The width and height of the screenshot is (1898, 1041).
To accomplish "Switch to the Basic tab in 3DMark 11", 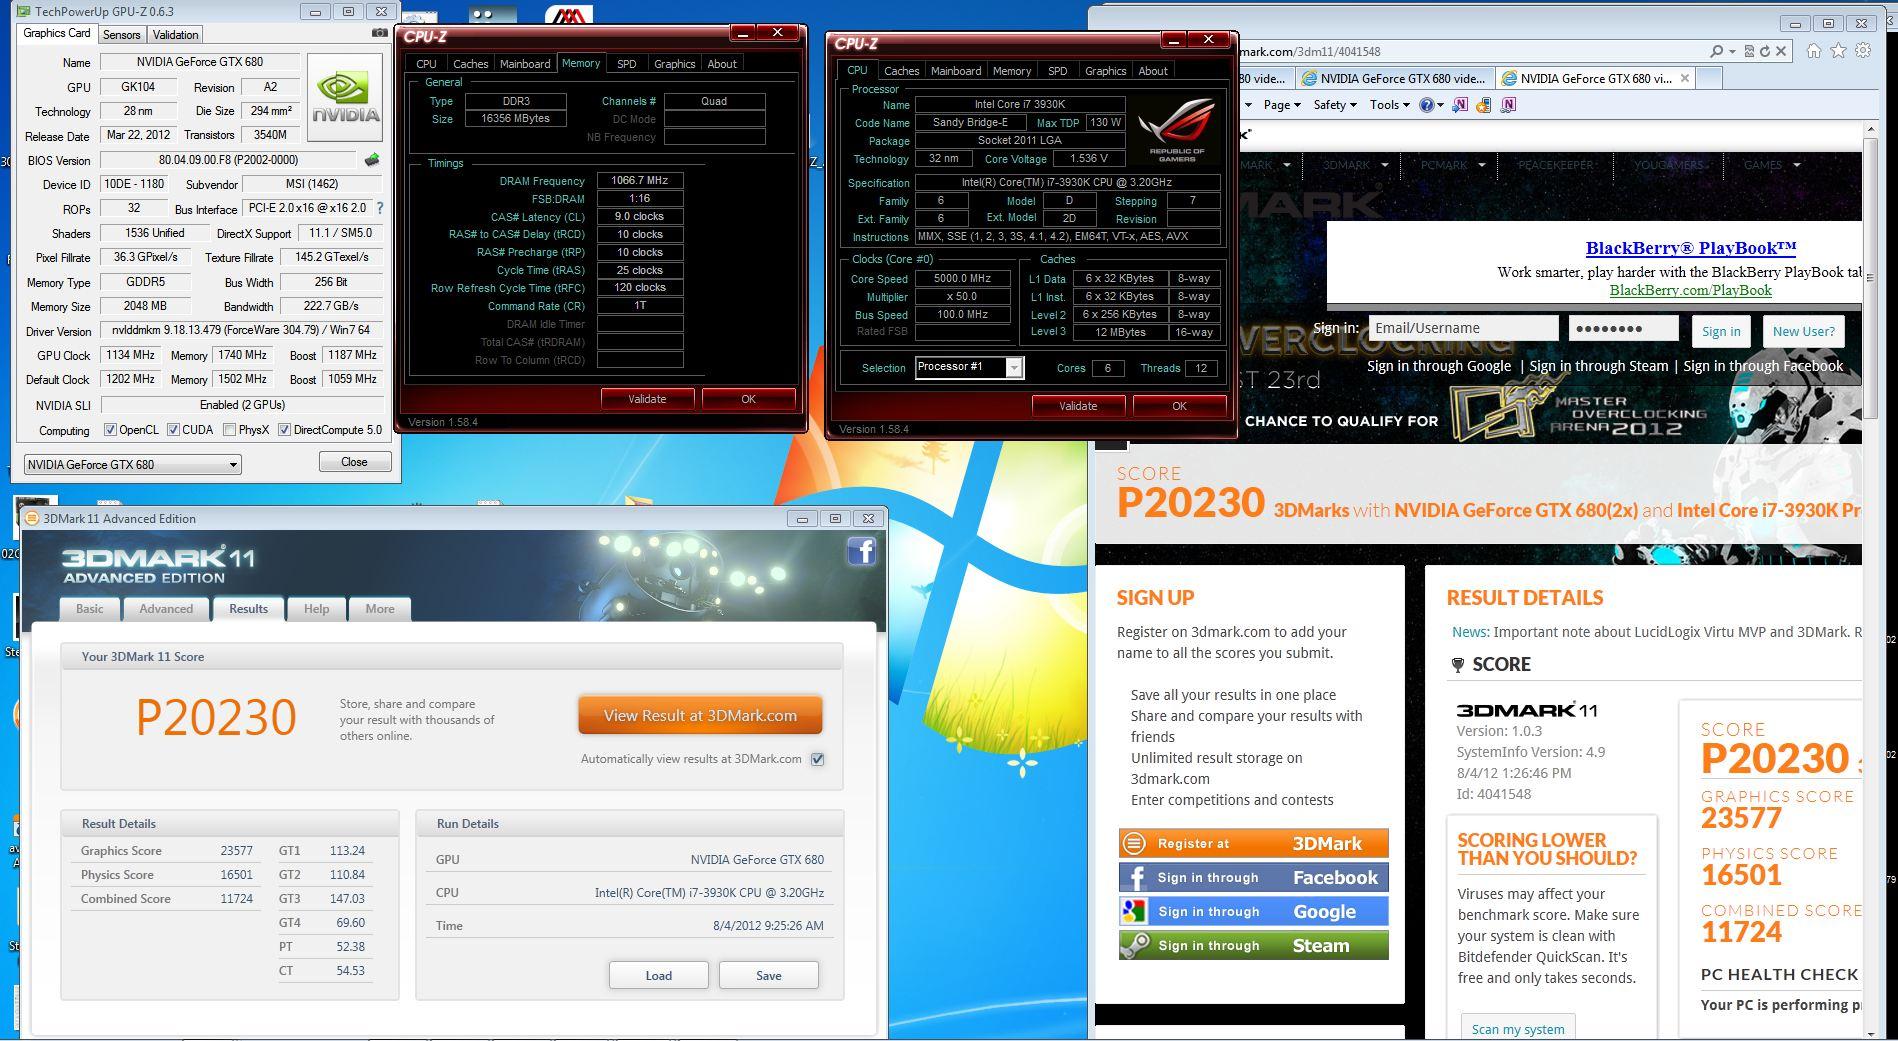I will [89, 609].
